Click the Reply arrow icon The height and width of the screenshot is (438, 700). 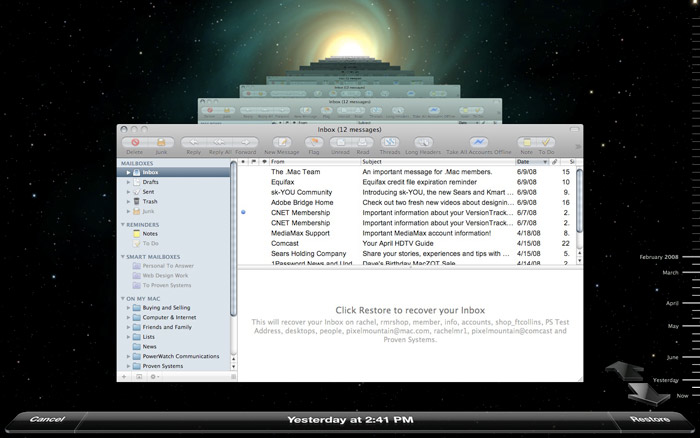pos(194,142)
